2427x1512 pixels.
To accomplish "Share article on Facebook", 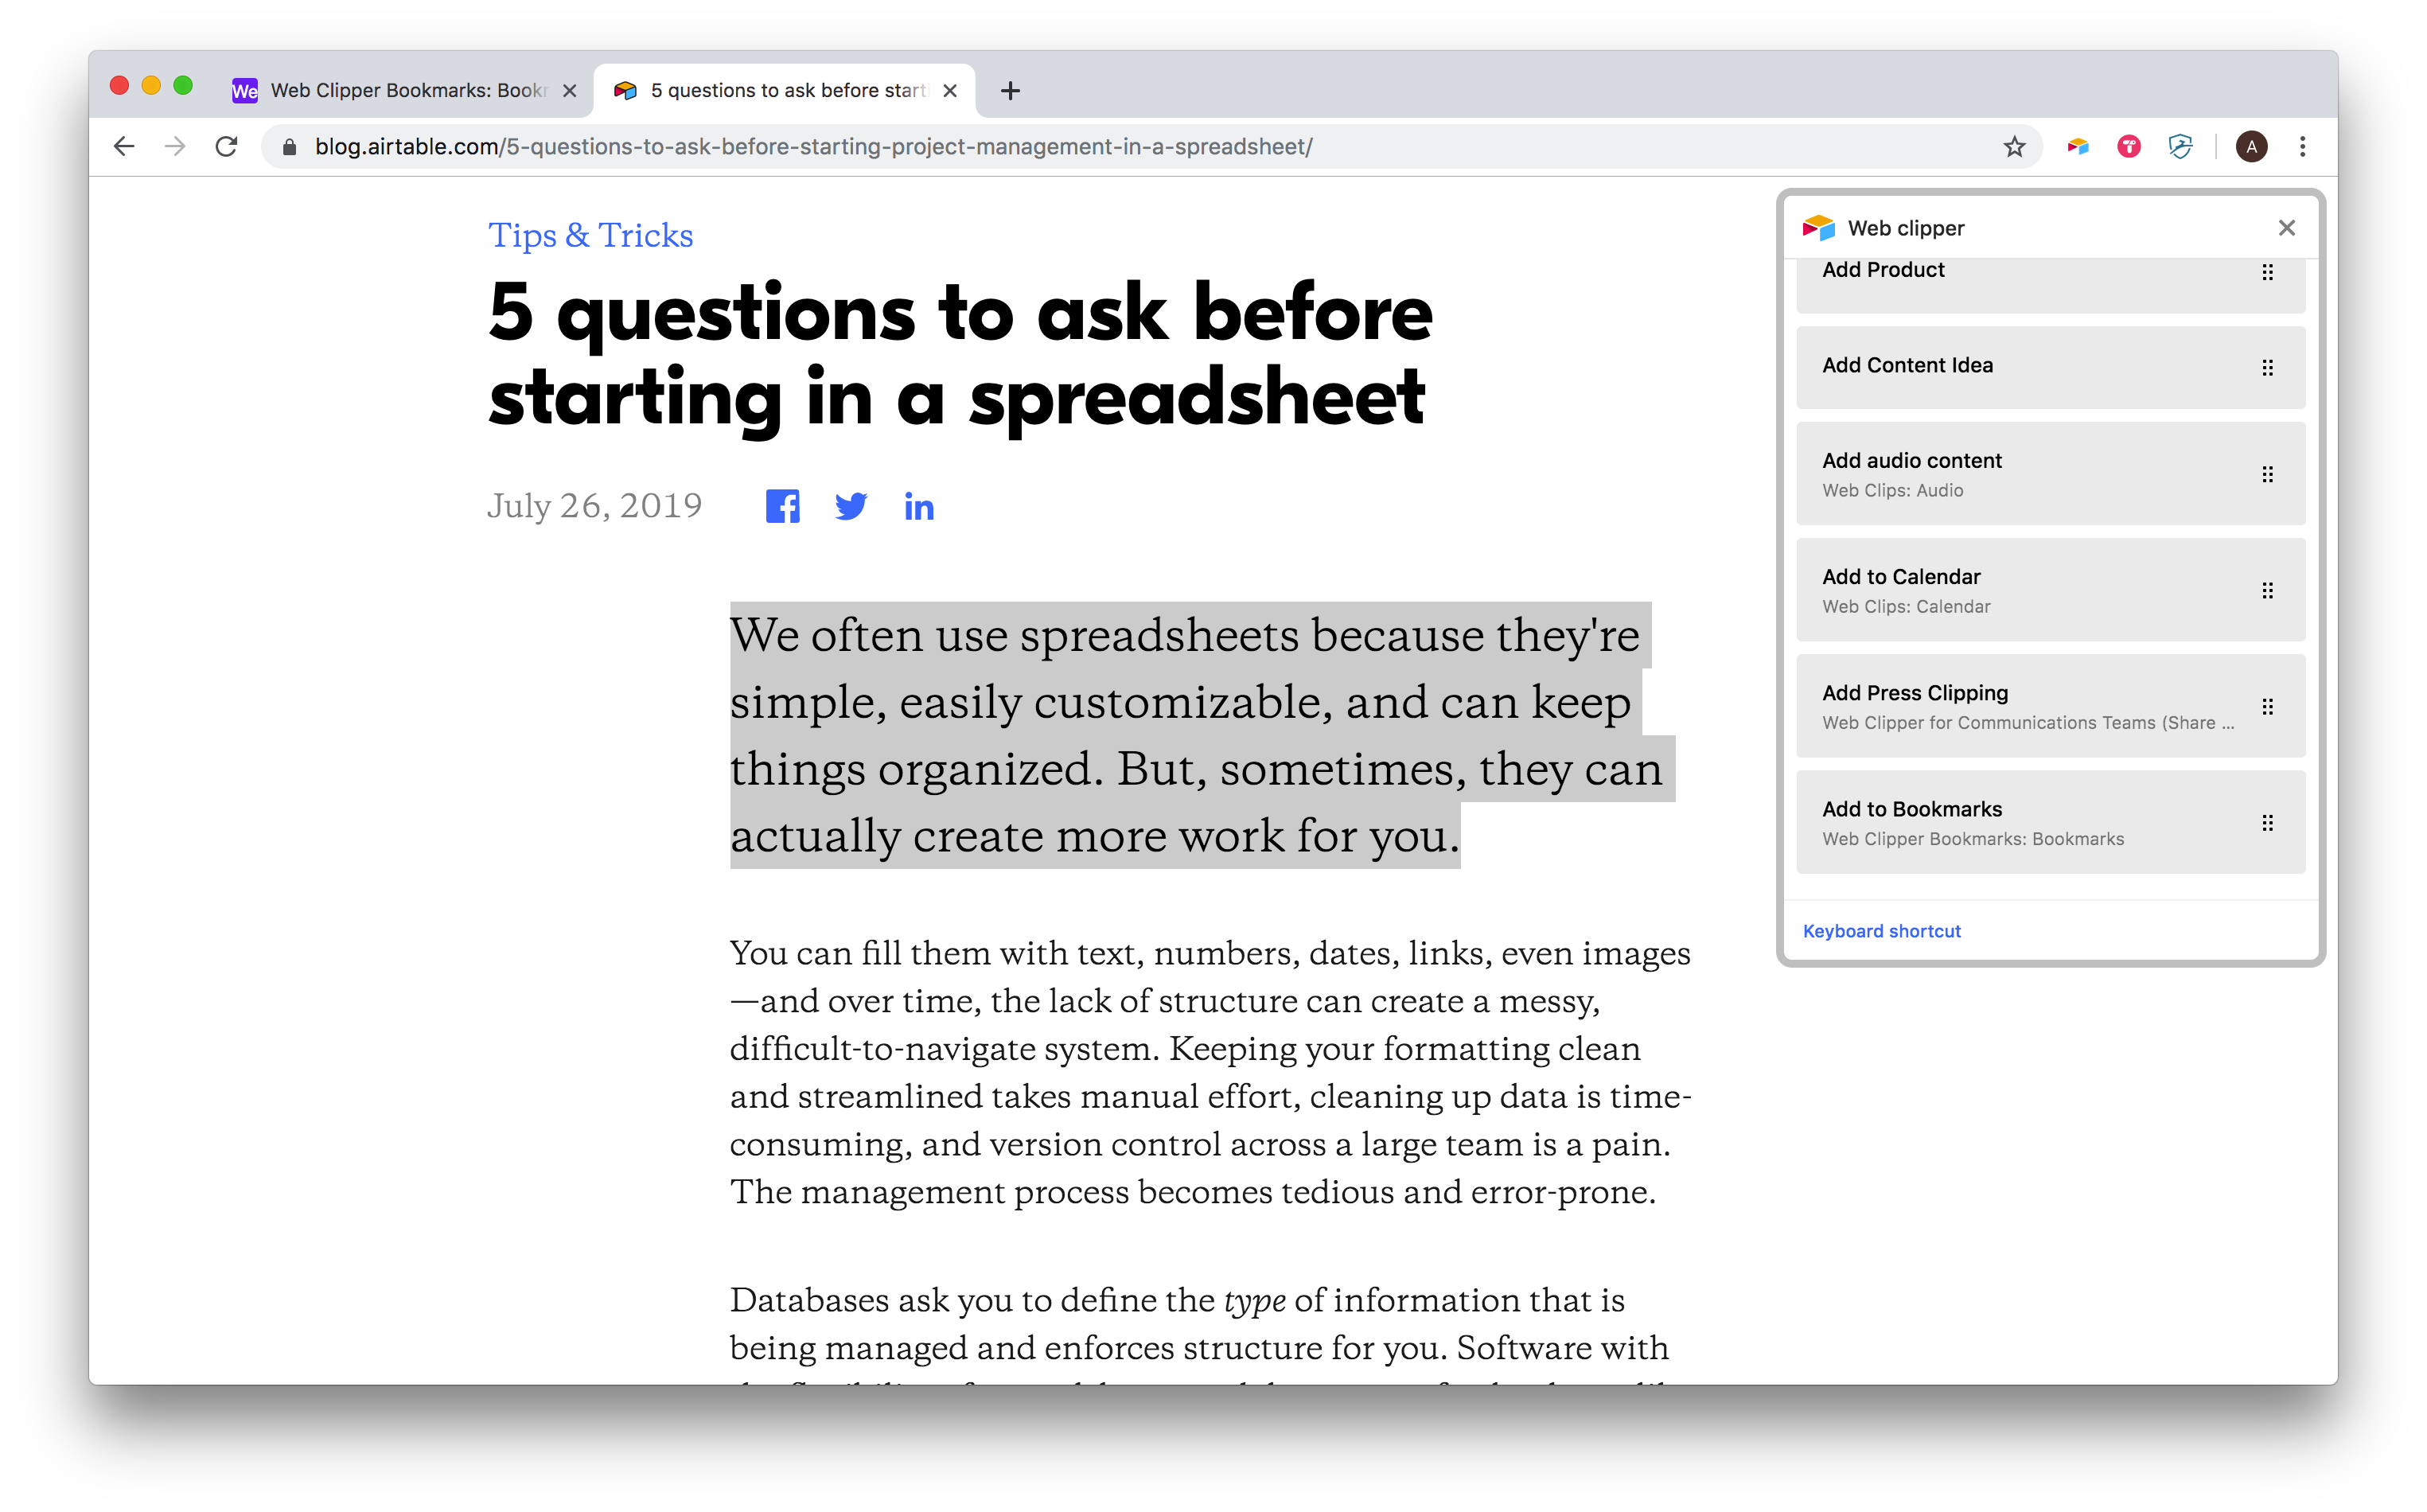I will click(x=782, y=506).
